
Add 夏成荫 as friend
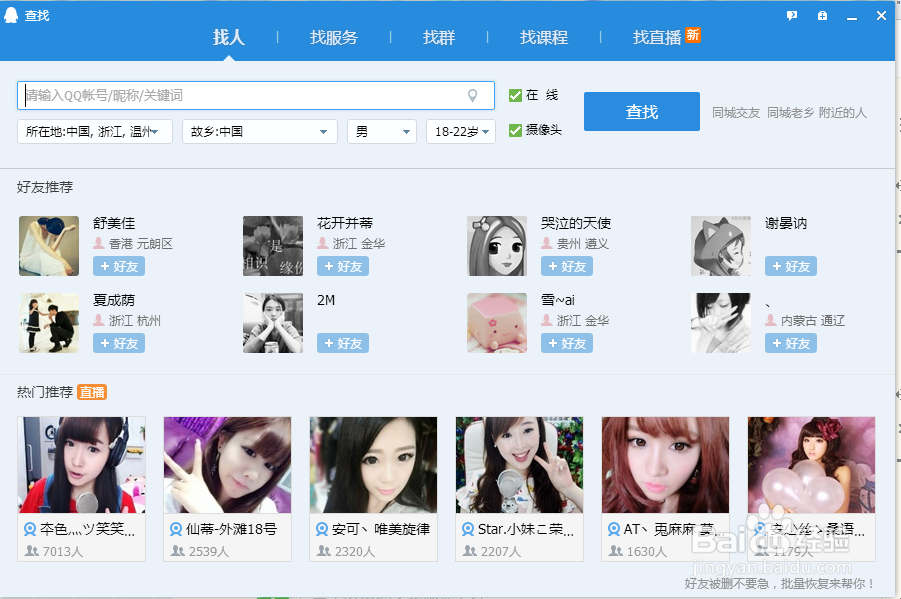click(119, 343)
